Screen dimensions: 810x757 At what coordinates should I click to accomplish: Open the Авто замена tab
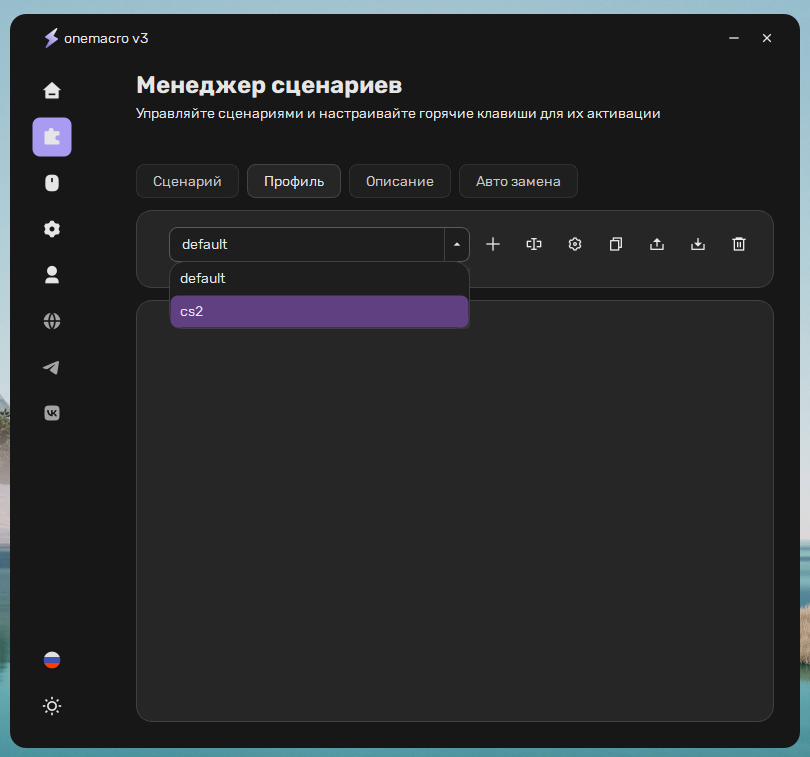tap(518, 181)
